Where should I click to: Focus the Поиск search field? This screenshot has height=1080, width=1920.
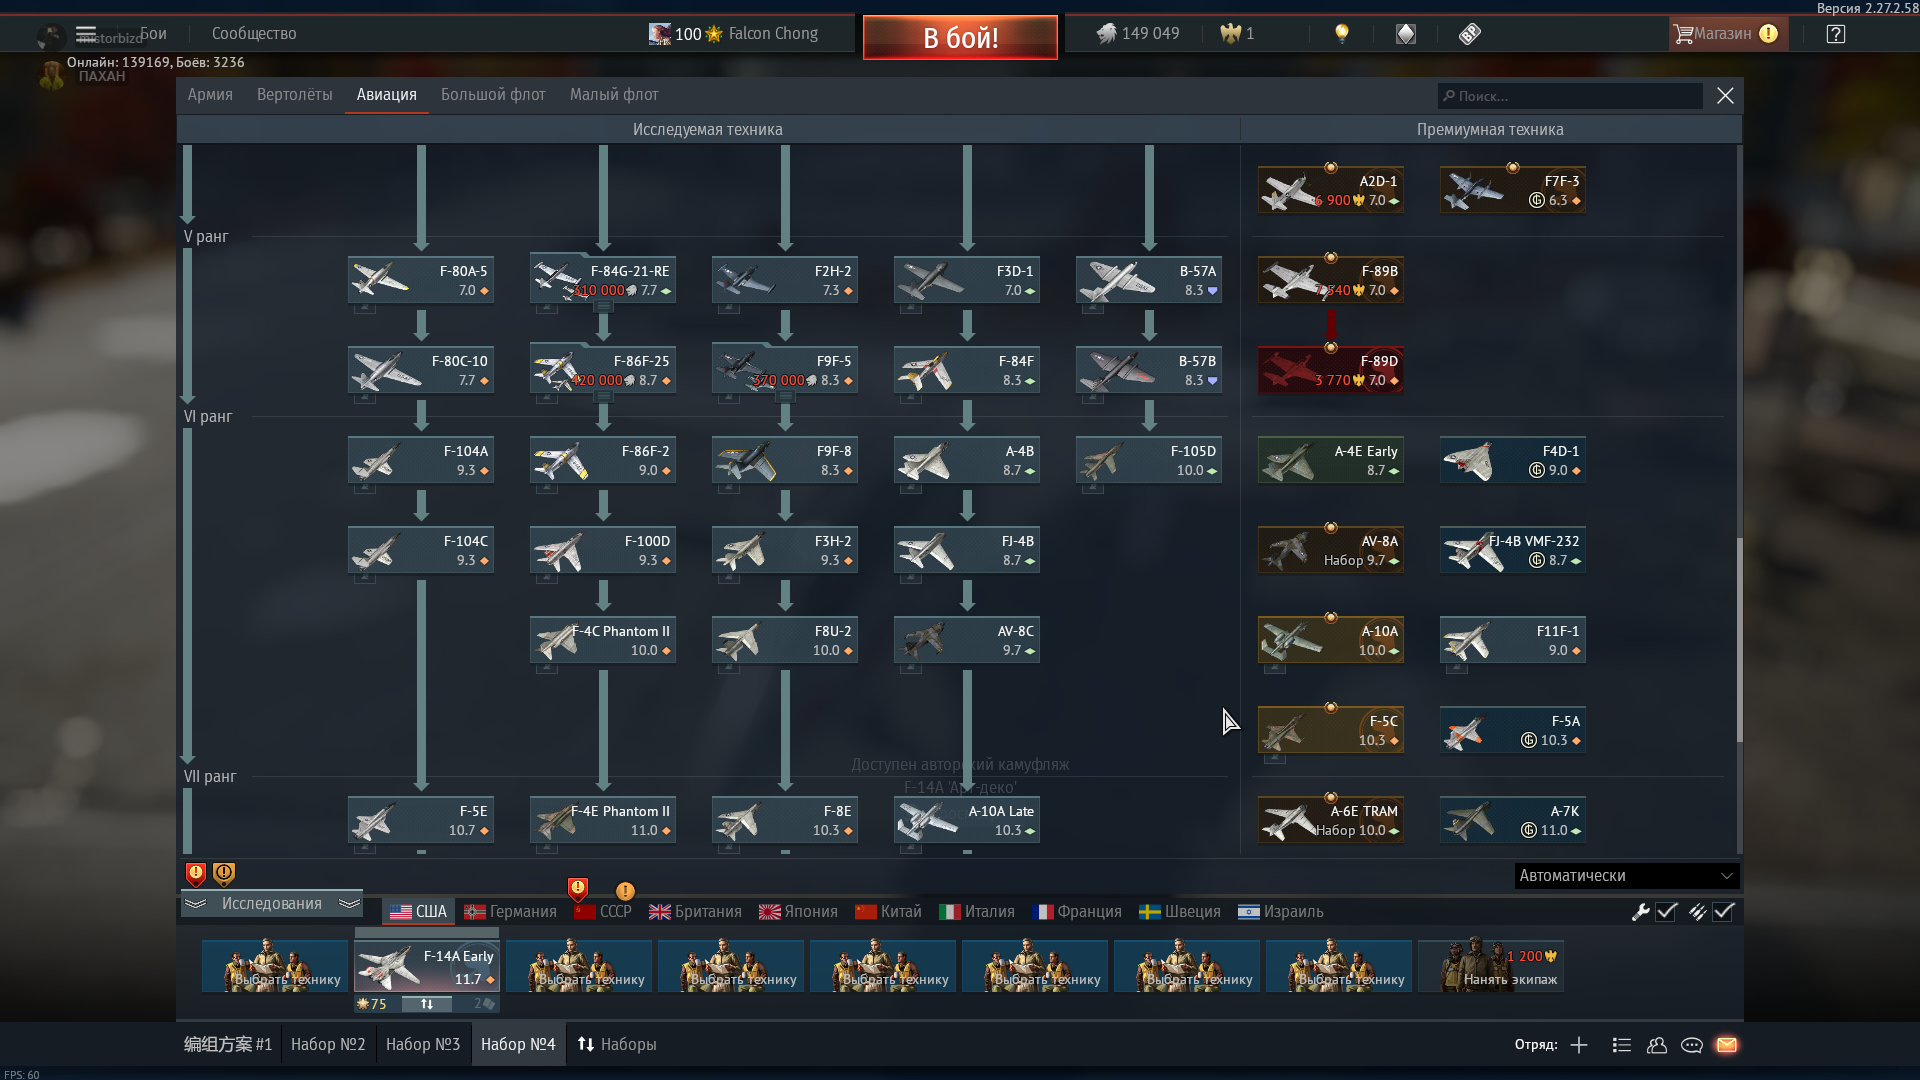pyautogui.click(x=1570, y=96)
